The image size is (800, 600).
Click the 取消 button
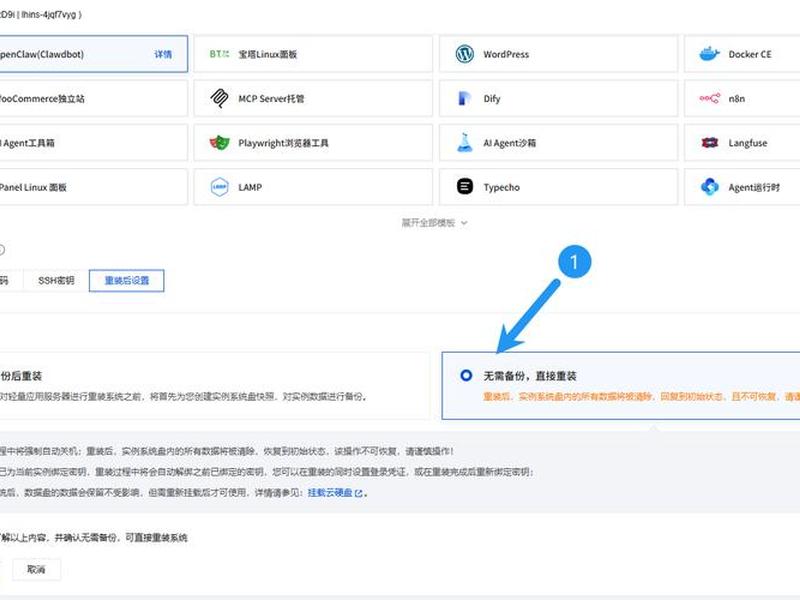[x=36, y=569]
